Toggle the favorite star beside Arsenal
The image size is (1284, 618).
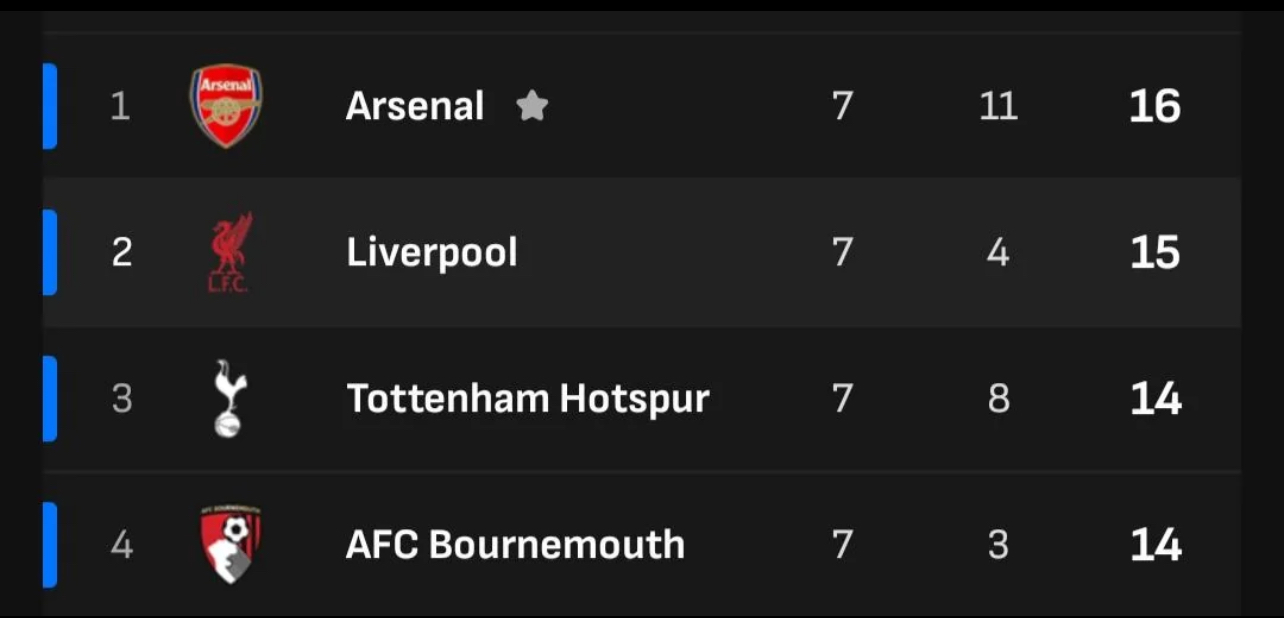tap(532, 106)
